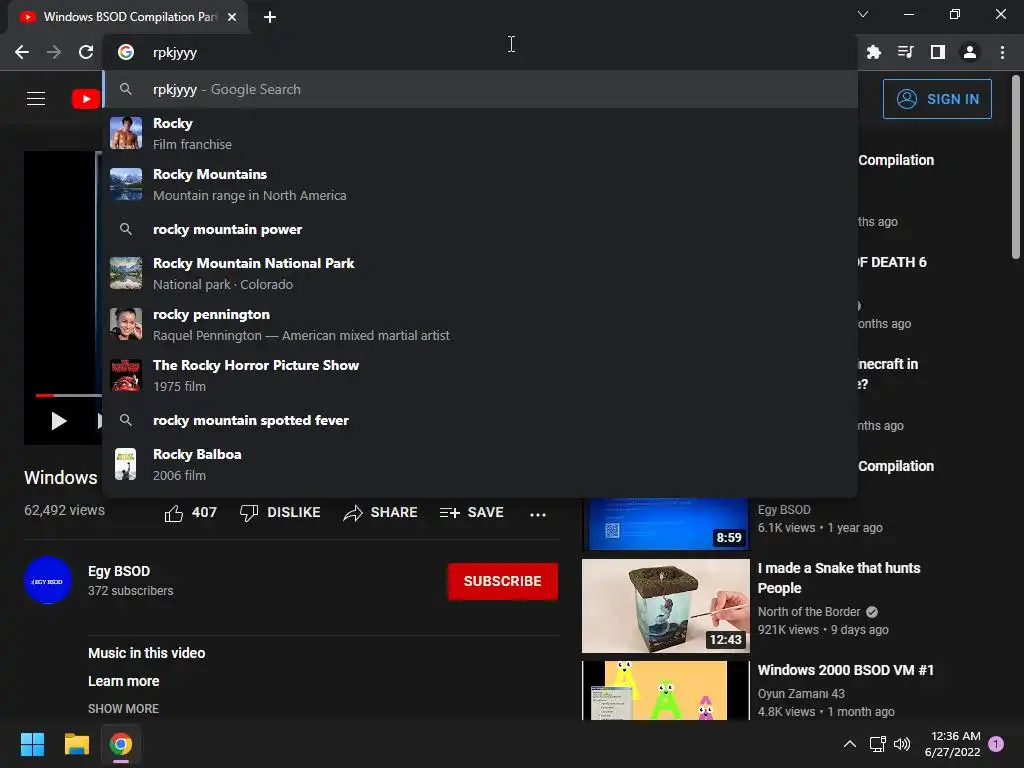Reload the current page

86,52
